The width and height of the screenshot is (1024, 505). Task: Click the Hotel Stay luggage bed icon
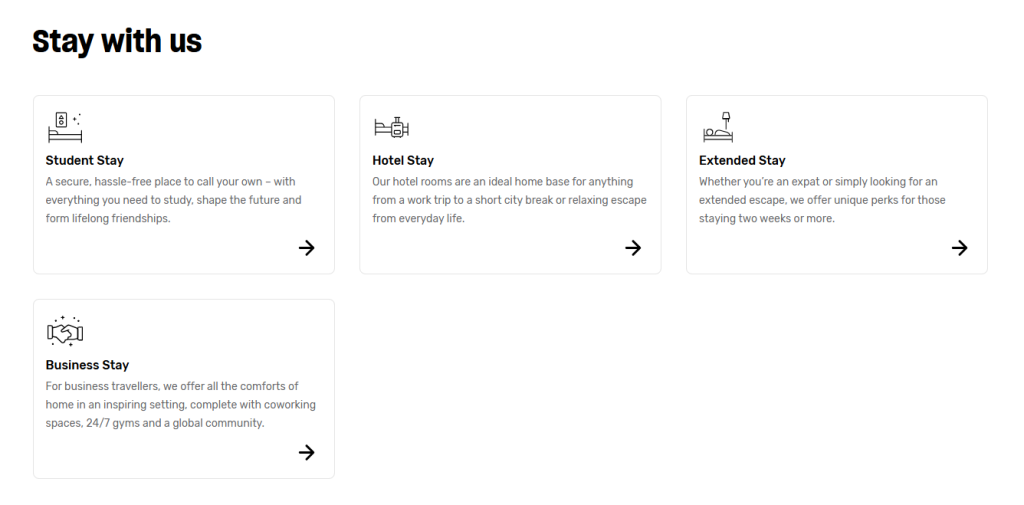click(x=392, y=127)
